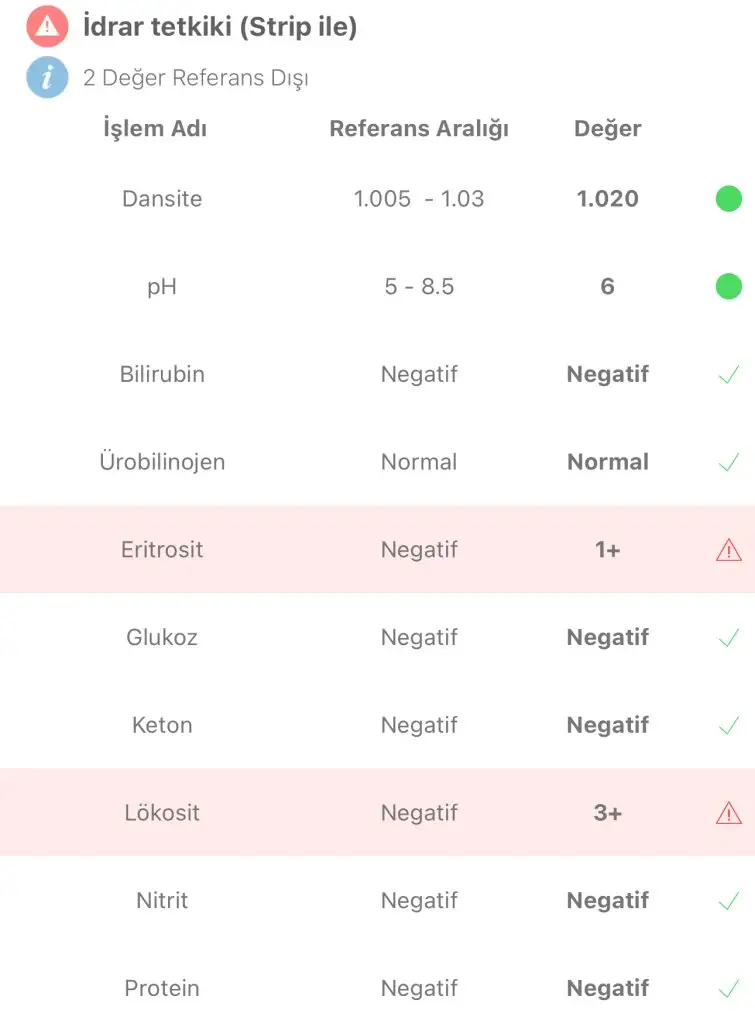Tap the checkmark in the Protein row

point(729,989)
